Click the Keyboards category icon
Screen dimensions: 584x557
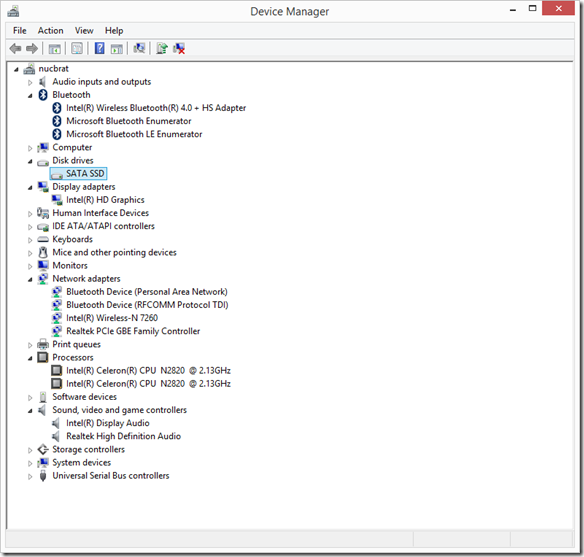[43, 239]
